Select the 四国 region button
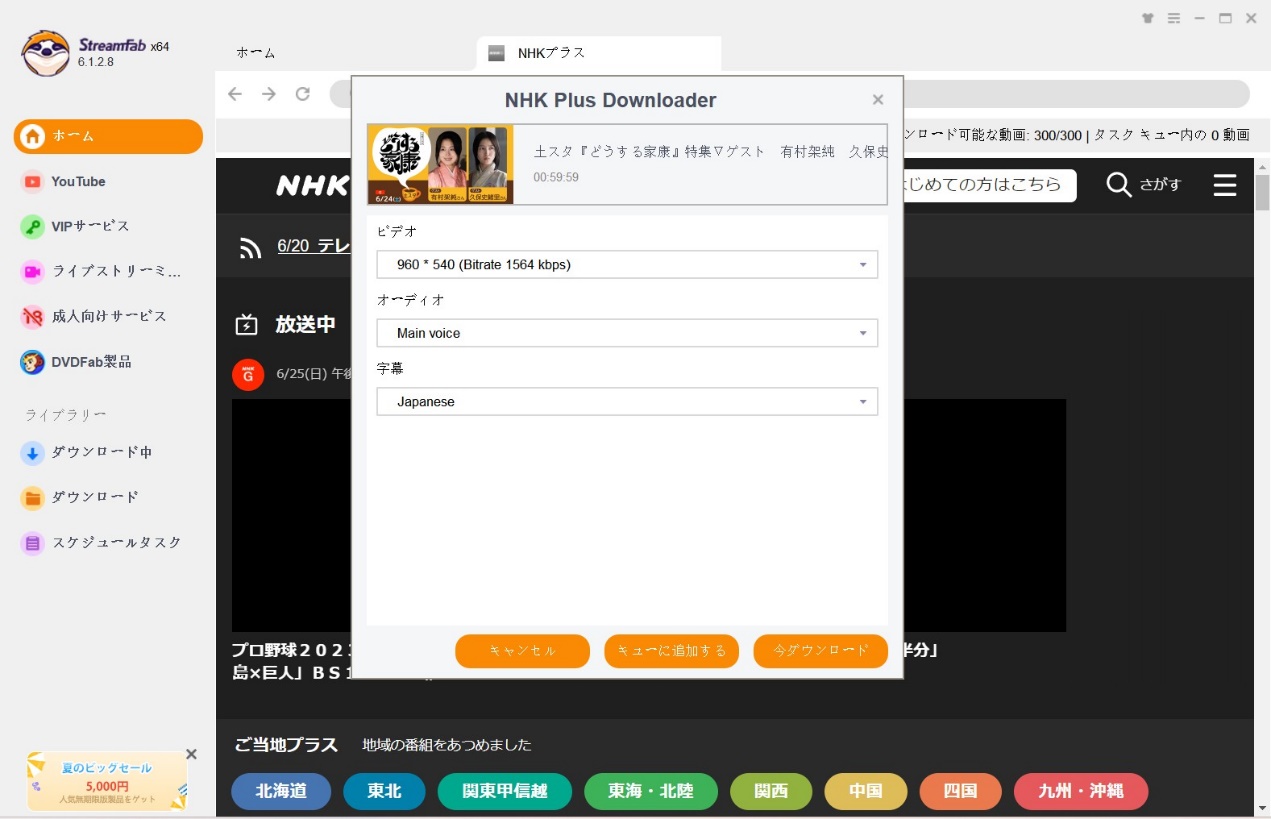 961,791
